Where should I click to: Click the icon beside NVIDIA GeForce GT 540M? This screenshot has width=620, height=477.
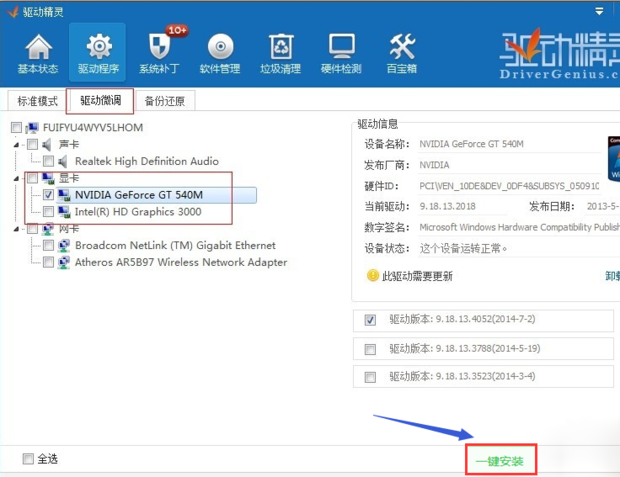(x=64, y=195)
